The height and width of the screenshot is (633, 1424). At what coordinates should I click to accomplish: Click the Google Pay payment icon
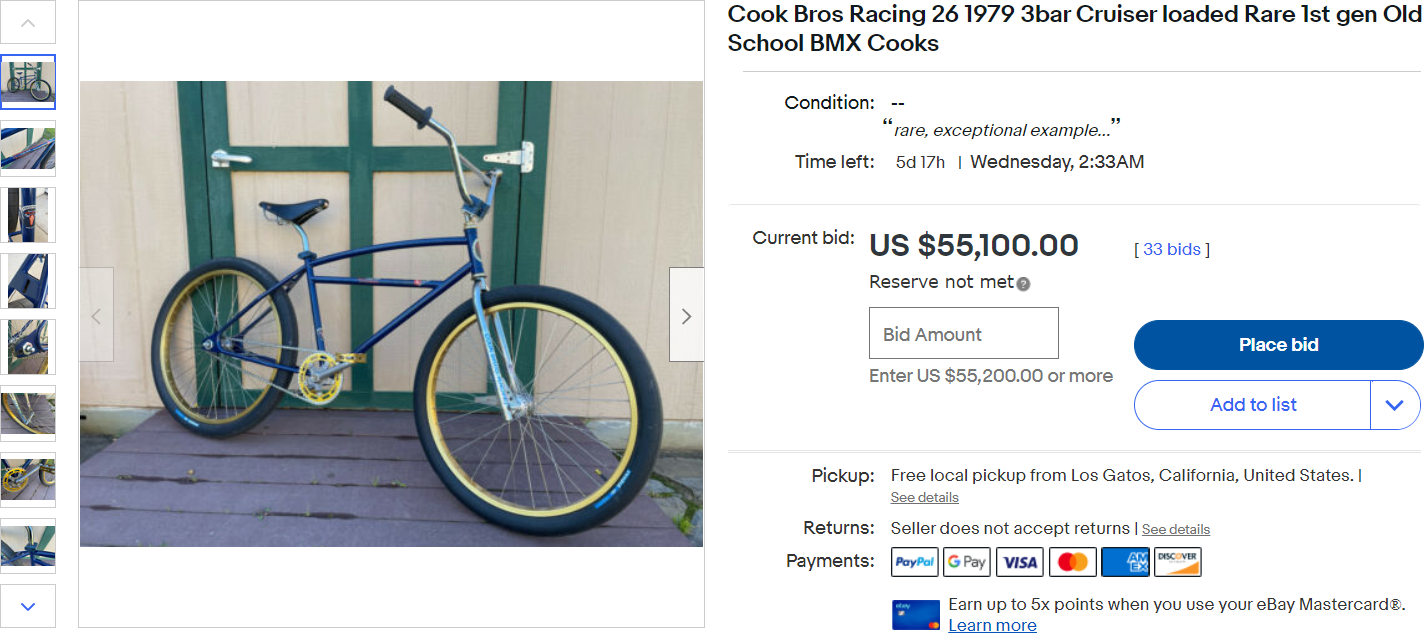(x=967, y=562)
